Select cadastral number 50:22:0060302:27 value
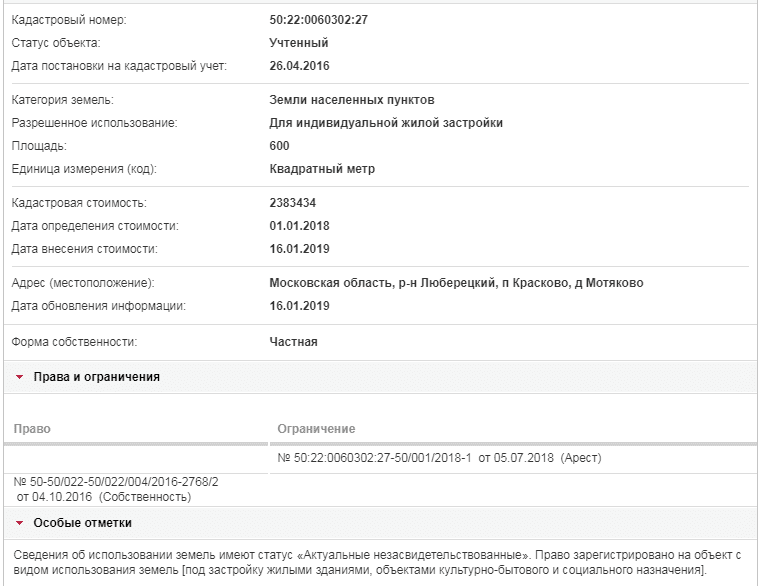Viewport: 761px width, 586px height. (x=318, y=20)
